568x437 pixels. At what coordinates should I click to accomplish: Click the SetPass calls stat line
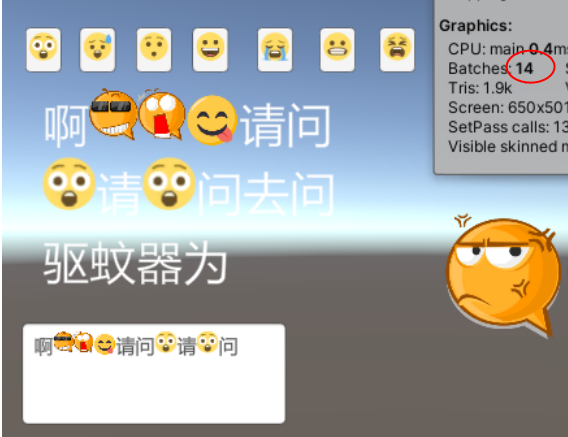(508, 127)
